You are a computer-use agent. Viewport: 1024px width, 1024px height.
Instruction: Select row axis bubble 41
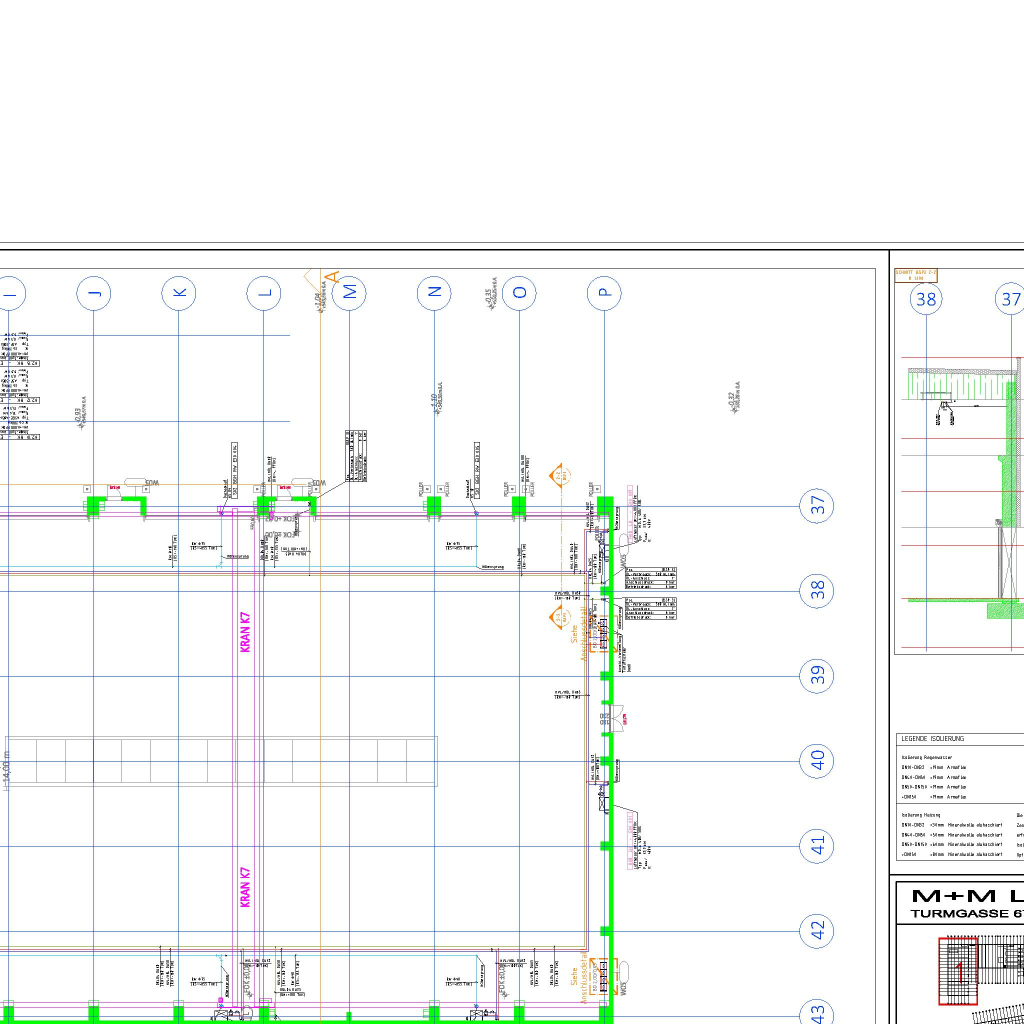click(x=819, y=847)
